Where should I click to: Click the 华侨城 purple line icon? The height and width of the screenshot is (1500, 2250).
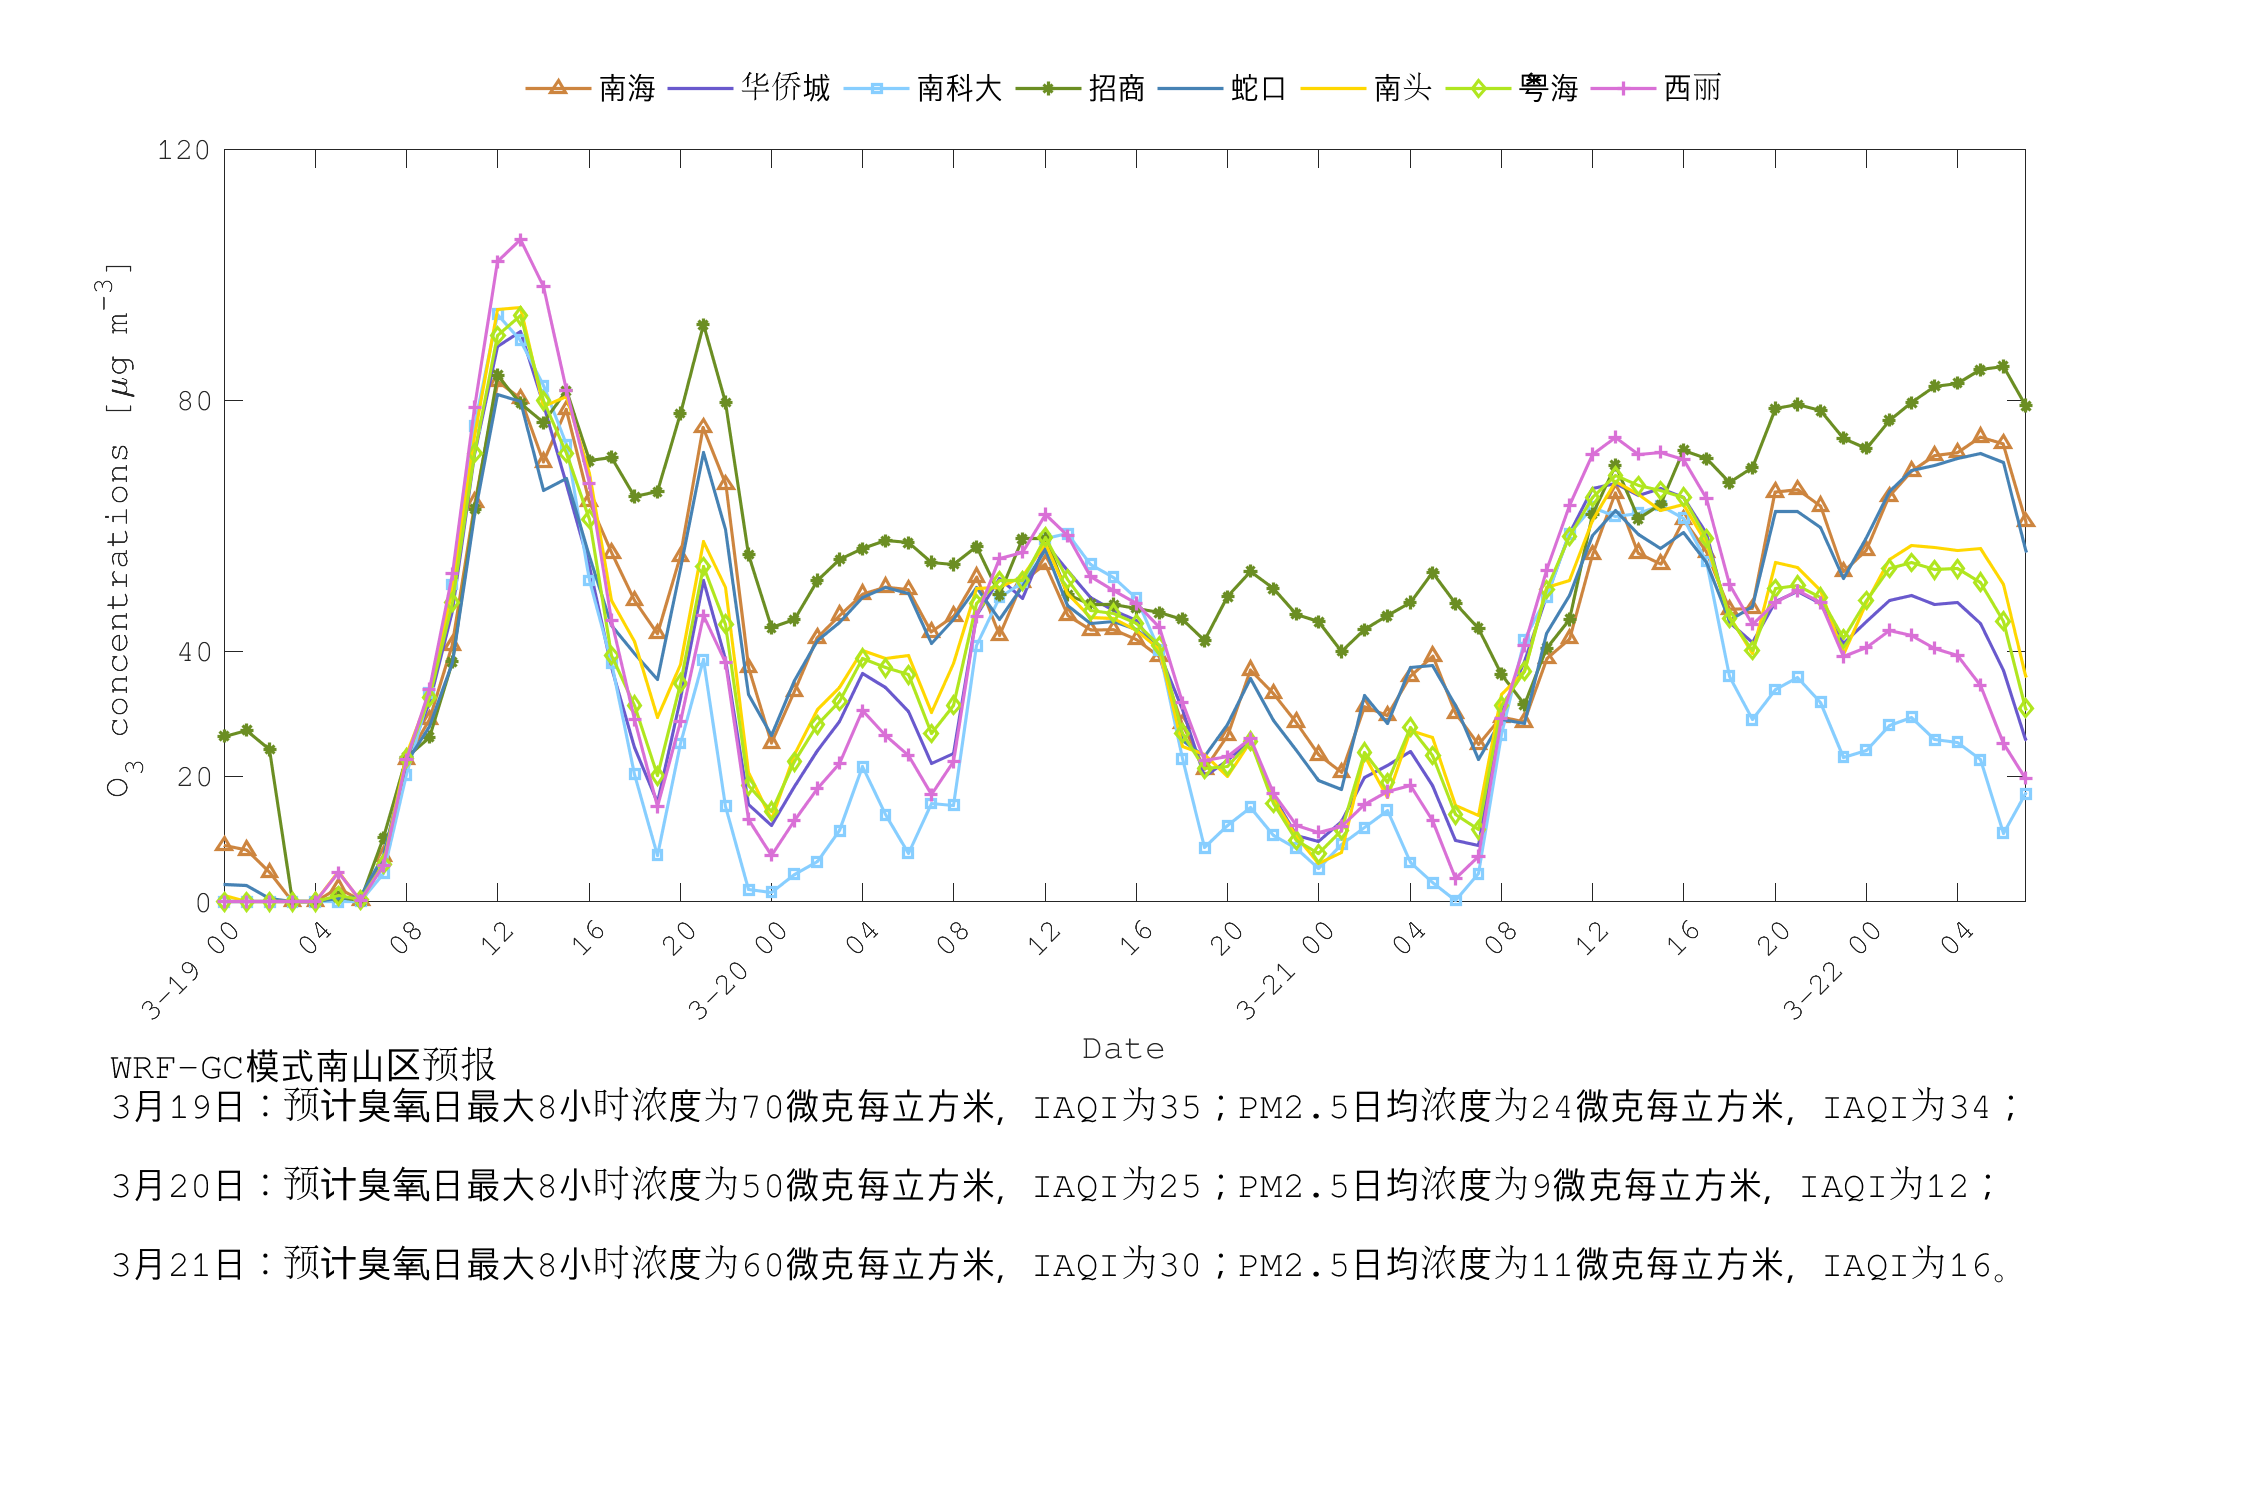point(700,88)
